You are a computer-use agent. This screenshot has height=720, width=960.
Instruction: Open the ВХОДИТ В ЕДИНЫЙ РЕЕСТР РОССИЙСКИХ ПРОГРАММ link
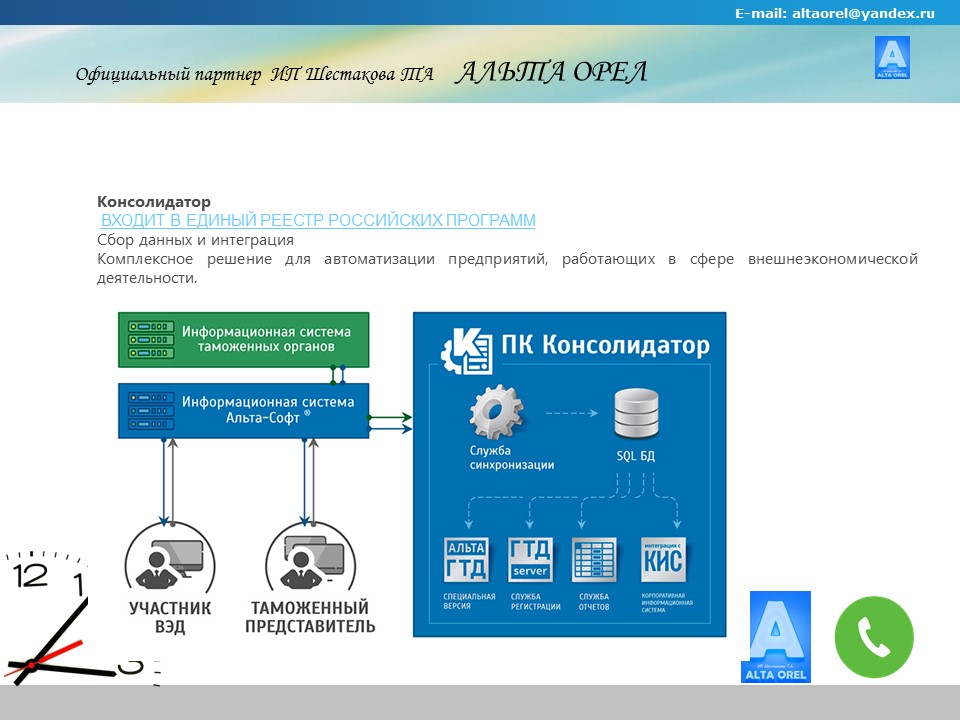(x=318, y=220)
